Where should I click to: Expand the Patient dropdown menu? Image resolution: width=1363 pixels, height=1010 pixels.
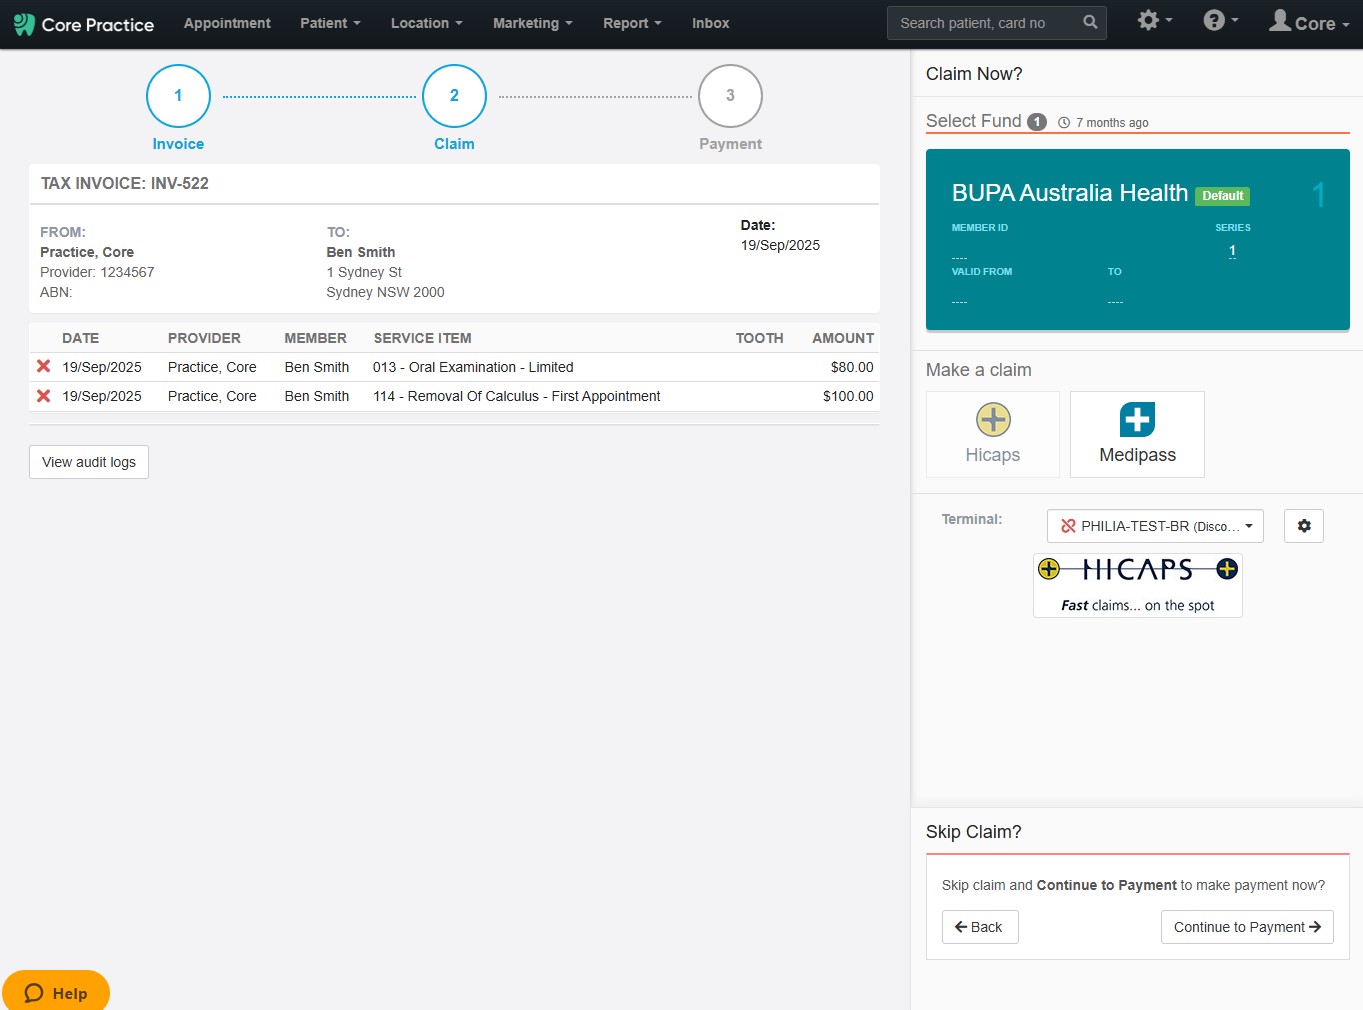pos(330,23)
